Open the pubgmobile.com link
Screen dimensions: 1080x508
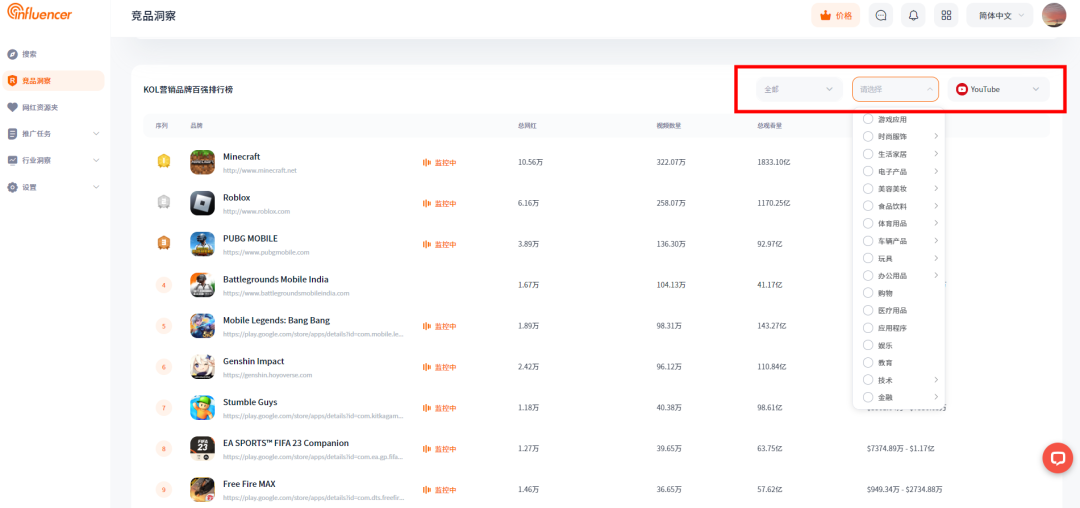(x=266, y=253)
